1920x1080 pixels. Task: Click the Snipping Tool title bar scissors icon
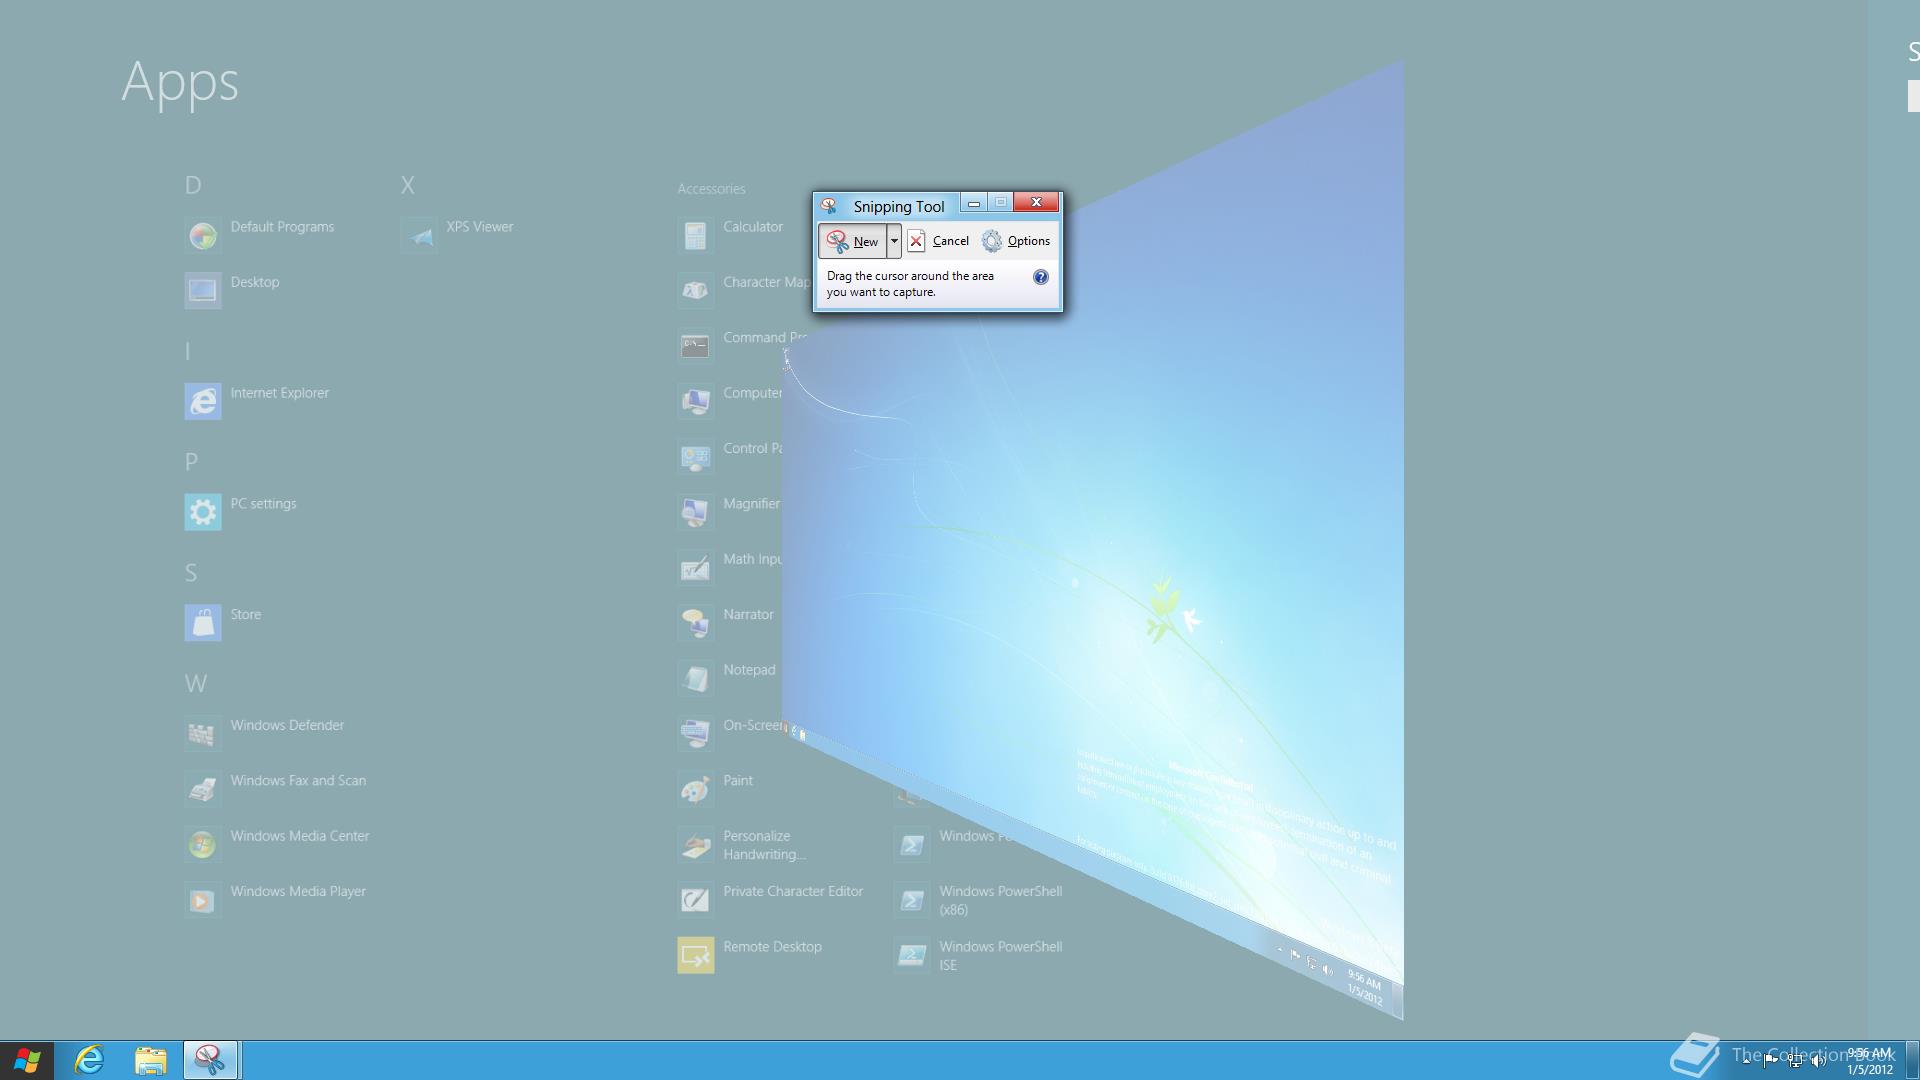(829, 206)
